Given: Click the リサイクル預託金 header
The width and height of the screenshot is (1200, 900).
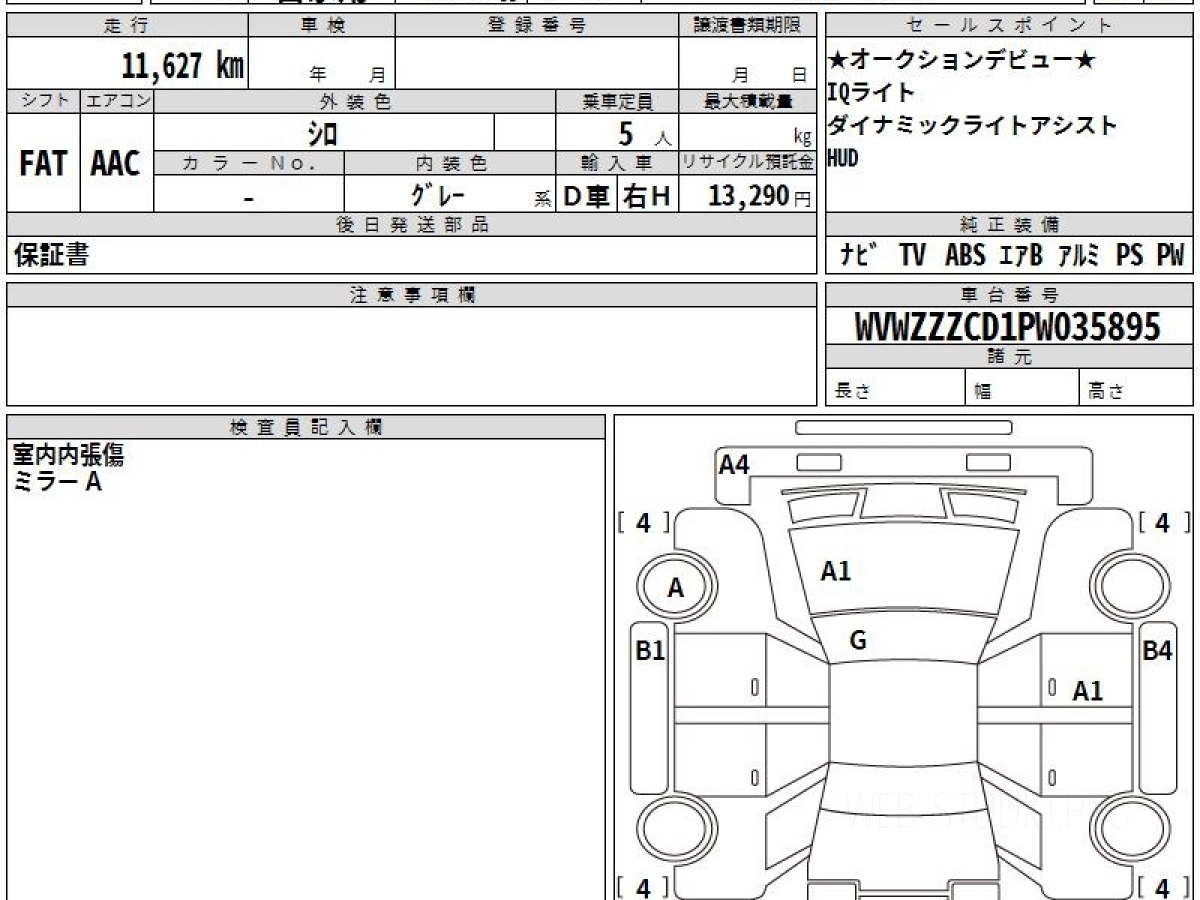Looking at the screenshot, I should click(747, 163).
